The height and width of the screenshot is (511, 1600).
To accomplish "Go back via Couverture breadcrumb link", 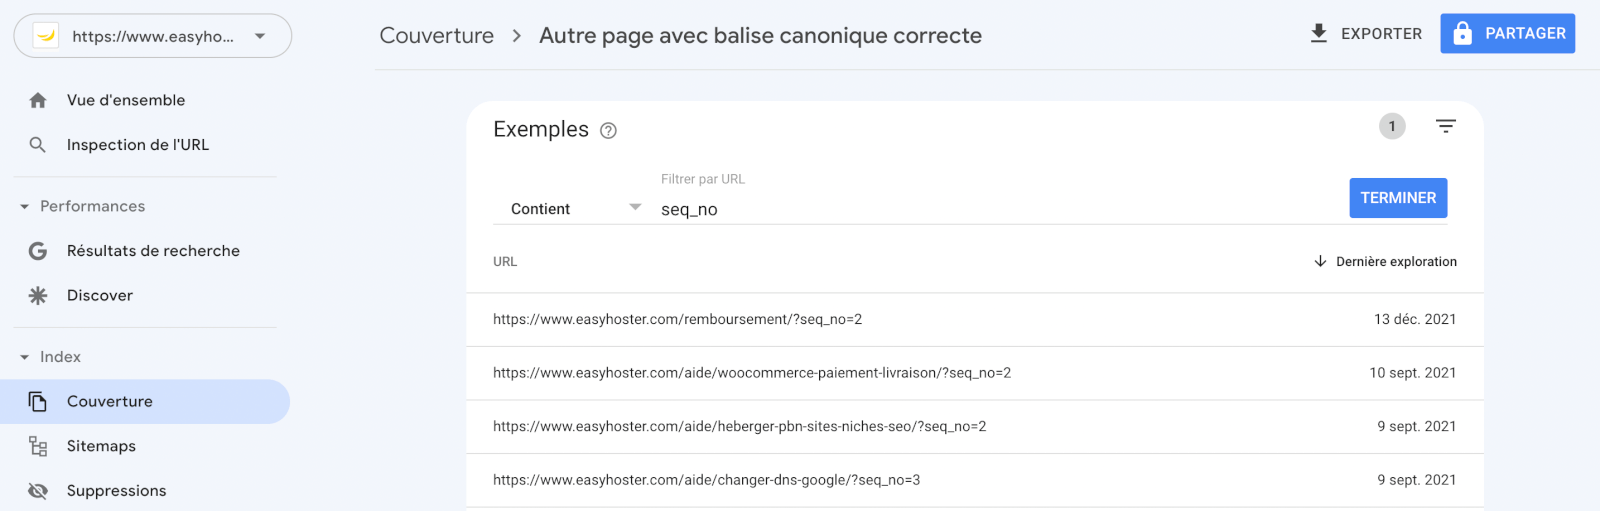I will (437, 36).
